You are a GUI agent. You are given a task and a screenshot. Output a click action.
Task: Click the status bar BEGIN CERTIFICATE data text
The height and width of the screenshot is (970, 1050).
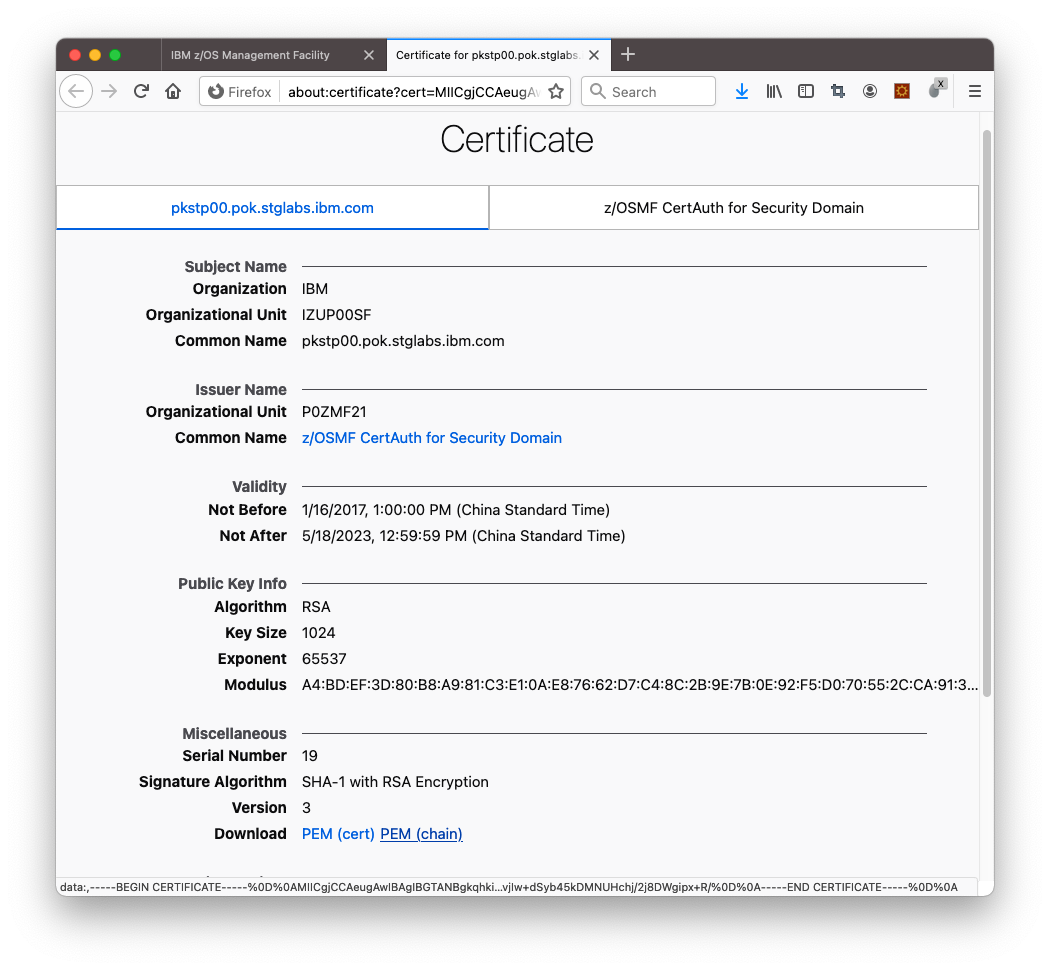[x=509, y=887]
